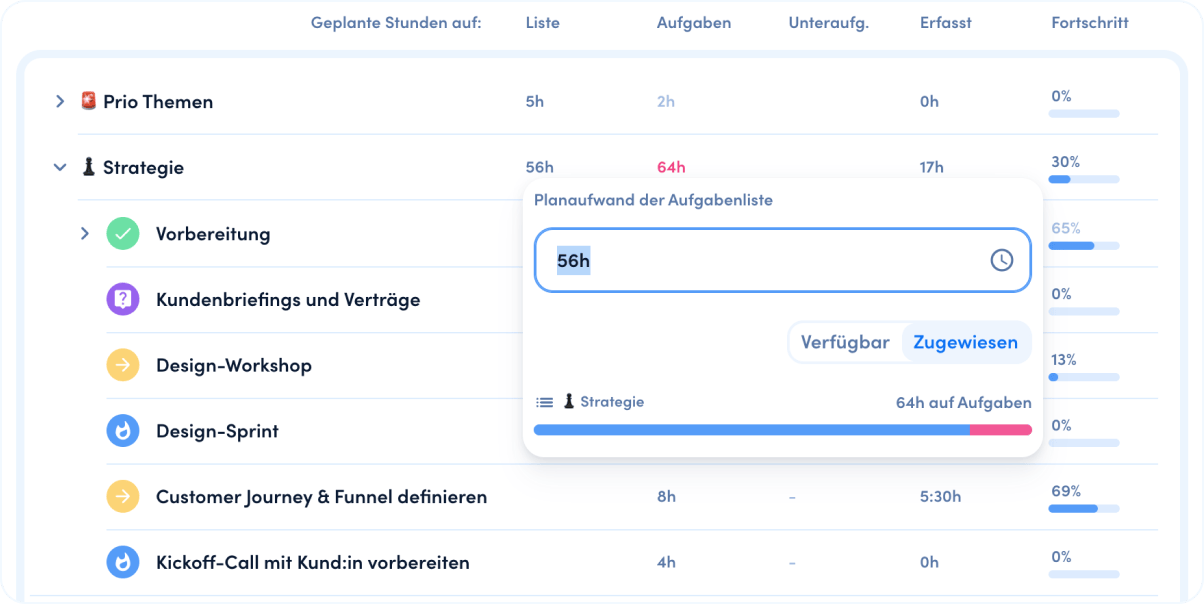Viewport: 1204px width, 604px height.
Task: Click the blue-pink allocation bar in popup
Action: pyautogui.click(x=783, y=430)
